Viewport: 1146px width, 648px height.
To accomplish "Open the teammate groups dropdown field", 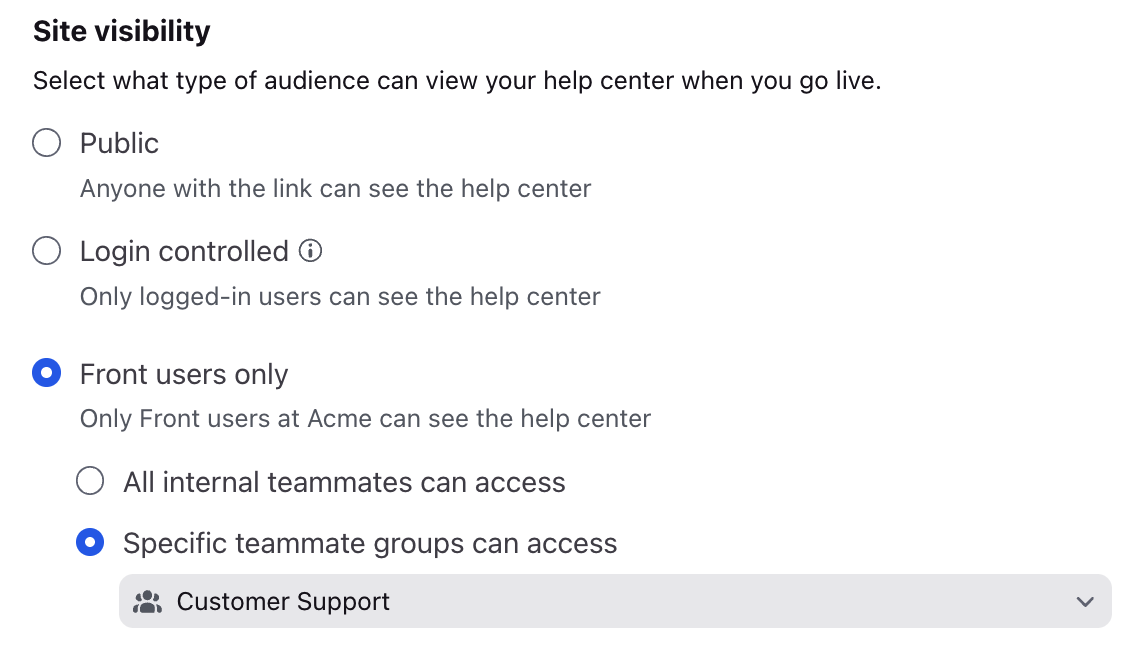I will tap(615, 601).
